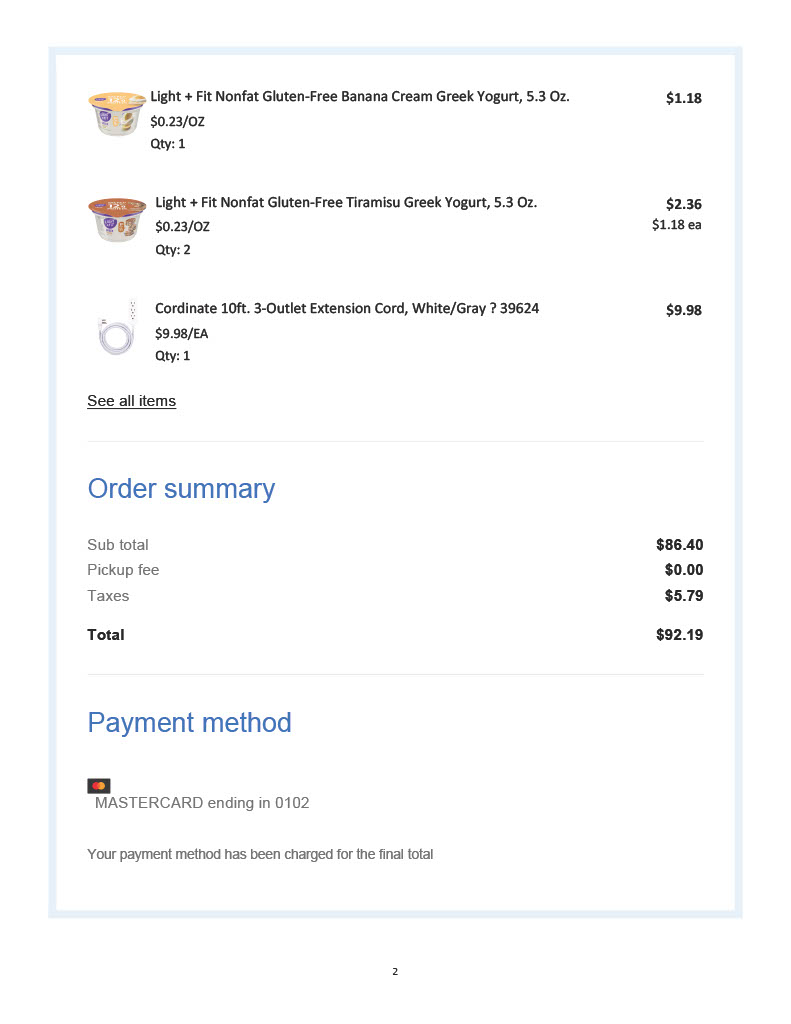Click the $2.36 Tiramisu yogurt price
This screenshot has width=791, height=1024.
[x=684, y=204]
